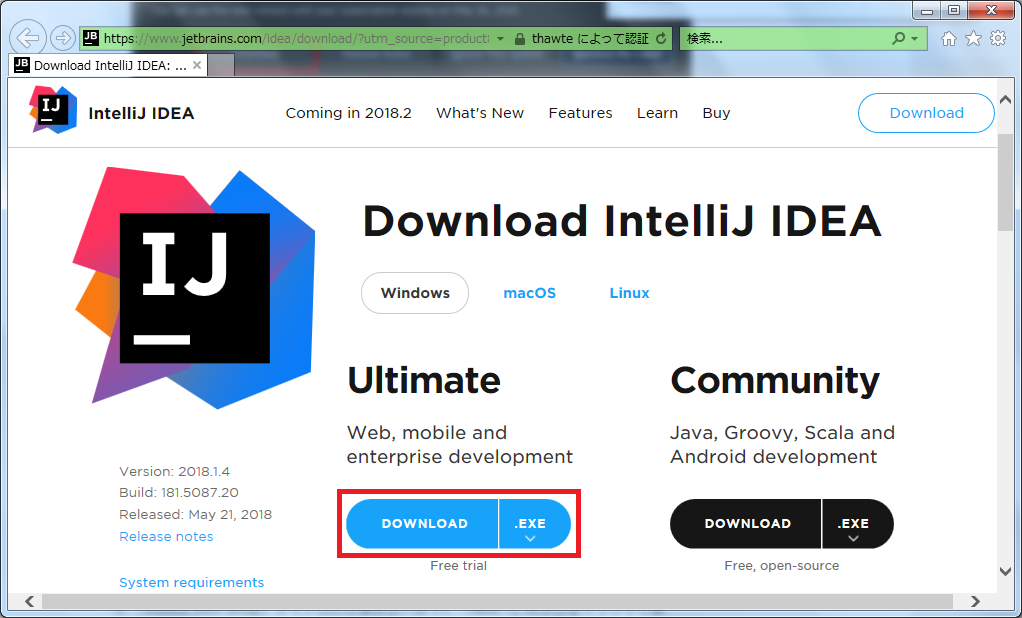Switch to macOS platform tab

pyautogui.click(x=529, y=293)
